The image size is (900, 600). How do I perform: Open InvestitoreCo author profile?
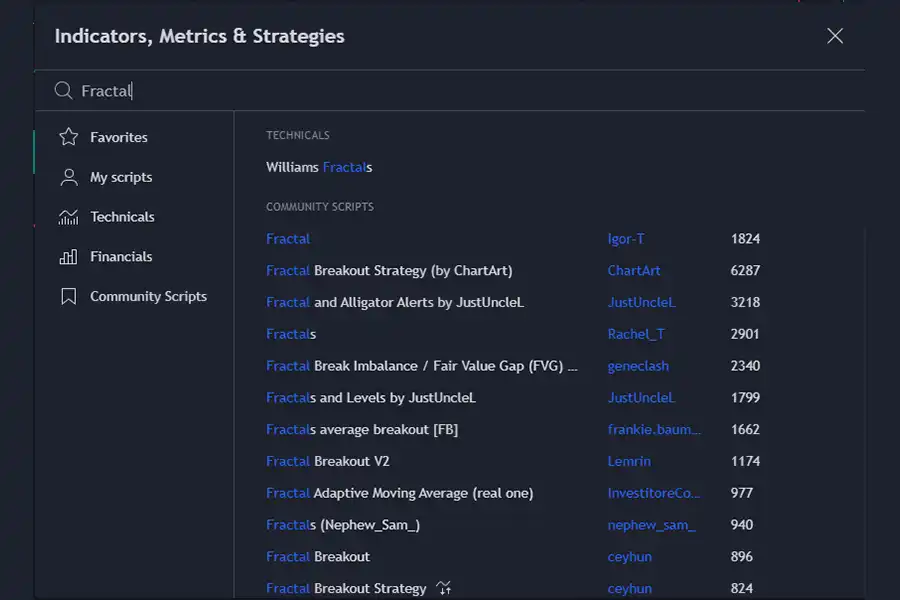pos(654,493)
